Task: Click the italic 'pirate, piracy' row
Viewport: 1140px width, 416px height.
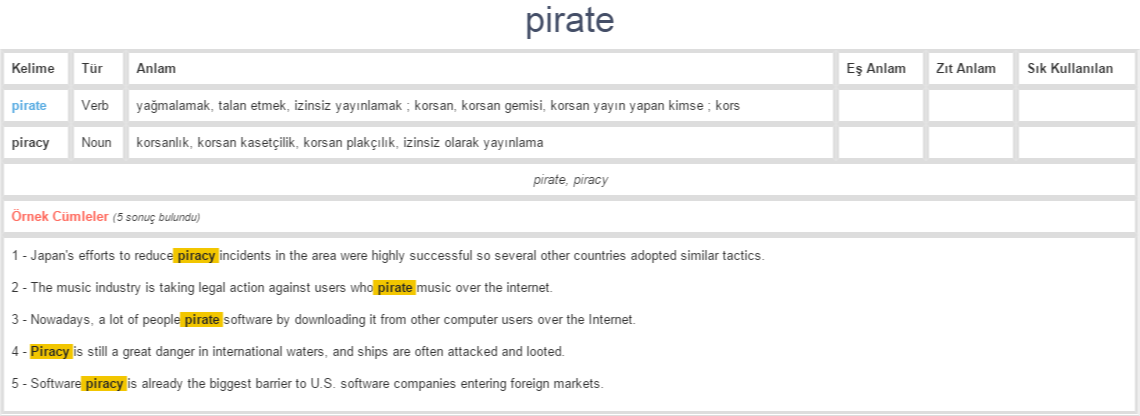Action: 570,180
